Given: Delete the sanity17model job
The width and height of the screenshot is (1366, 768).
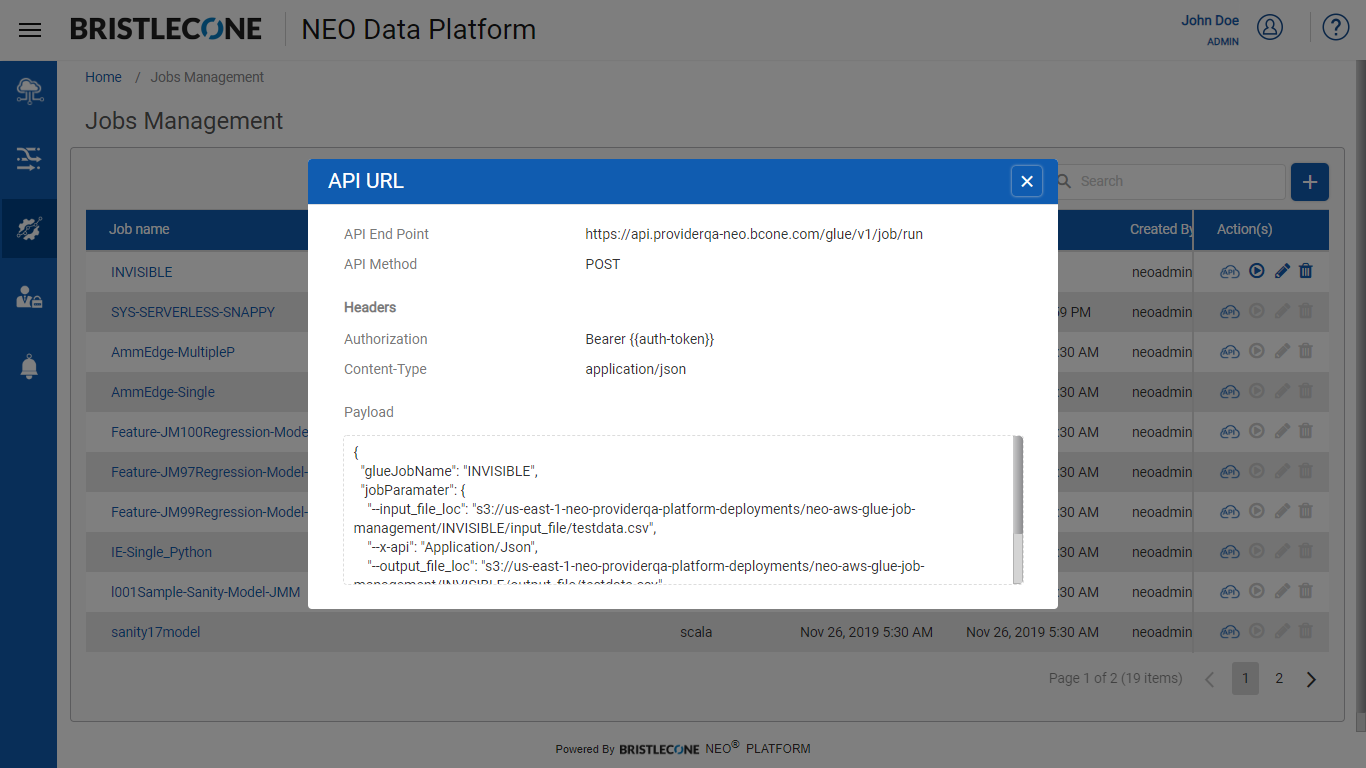Looking at the screenshot, I should pos(1305,631).
